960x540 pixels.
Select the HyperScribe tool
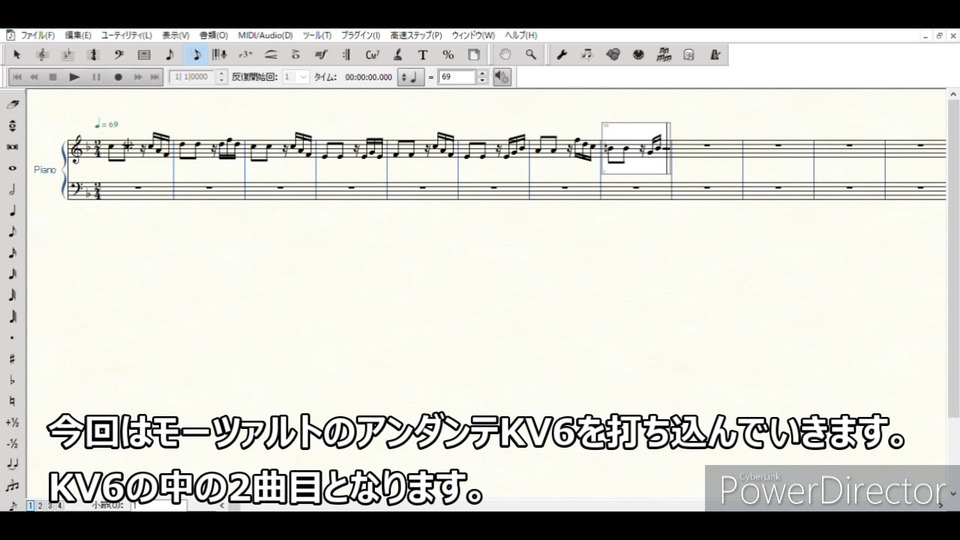(x=220, y=55)
